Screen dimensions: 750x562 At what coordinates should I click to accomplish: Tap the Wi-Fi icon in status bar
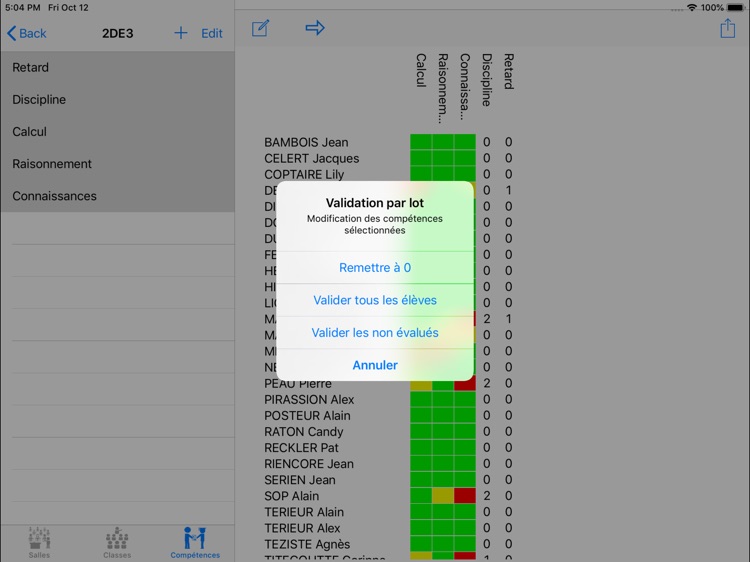point(692,8)
